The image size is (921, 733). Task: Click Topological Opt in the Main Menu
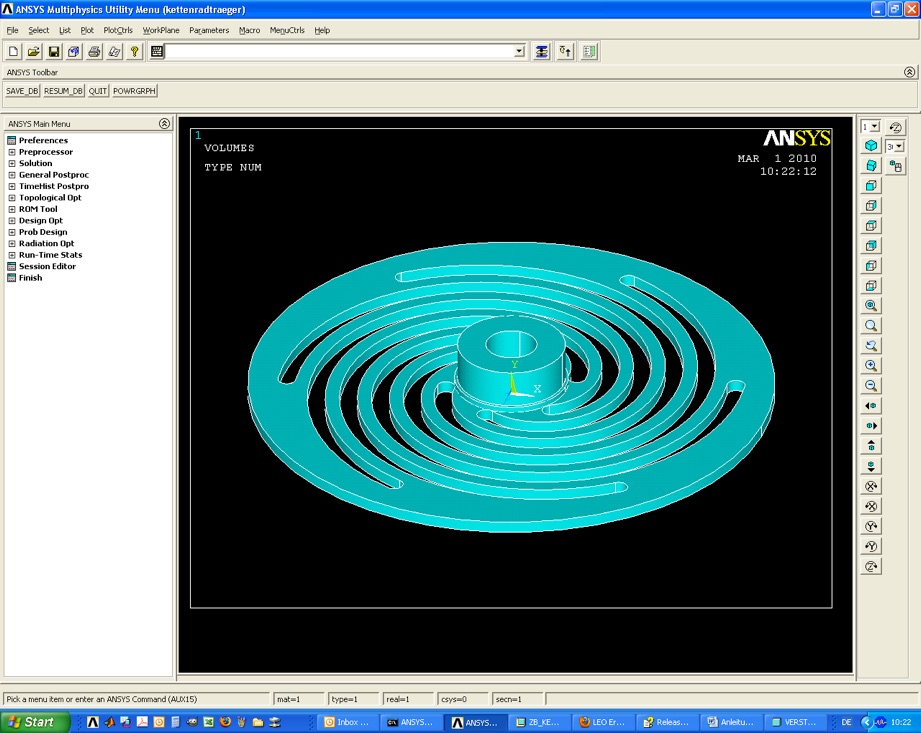[x=50, y=197]
